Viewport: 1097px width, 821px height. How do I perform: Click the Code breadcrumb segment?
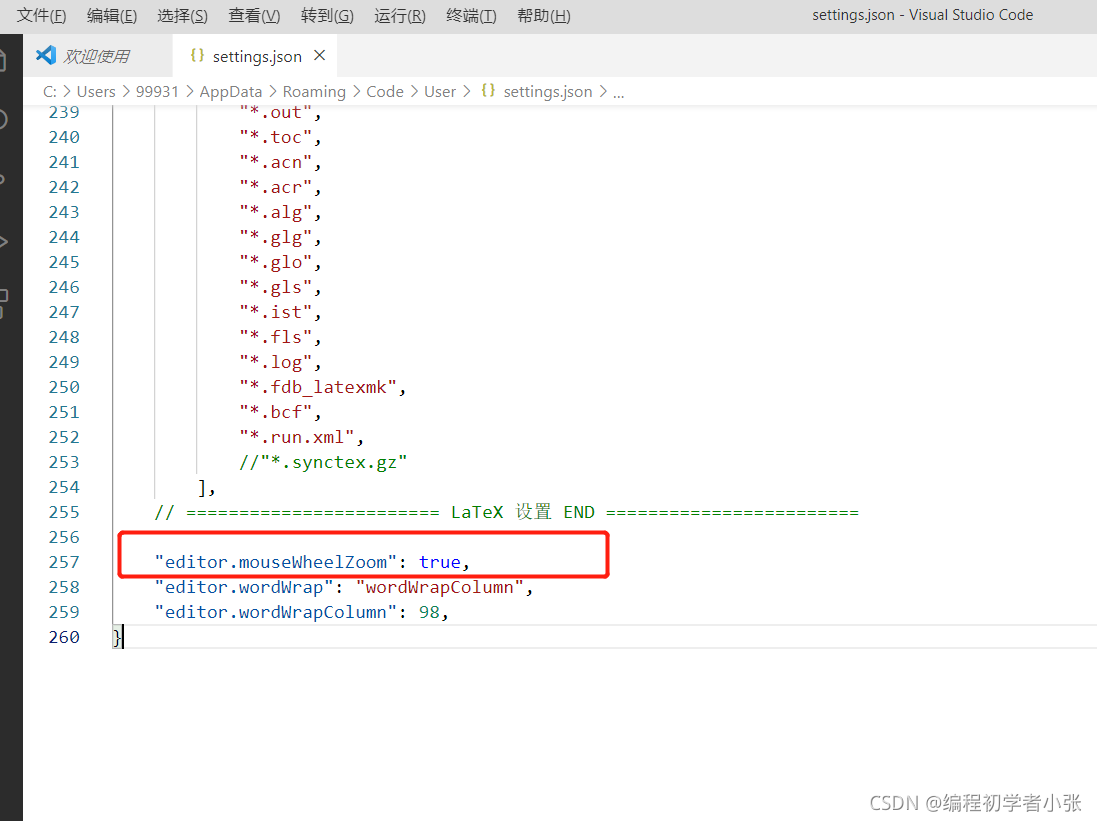click(x=385, y=92)
